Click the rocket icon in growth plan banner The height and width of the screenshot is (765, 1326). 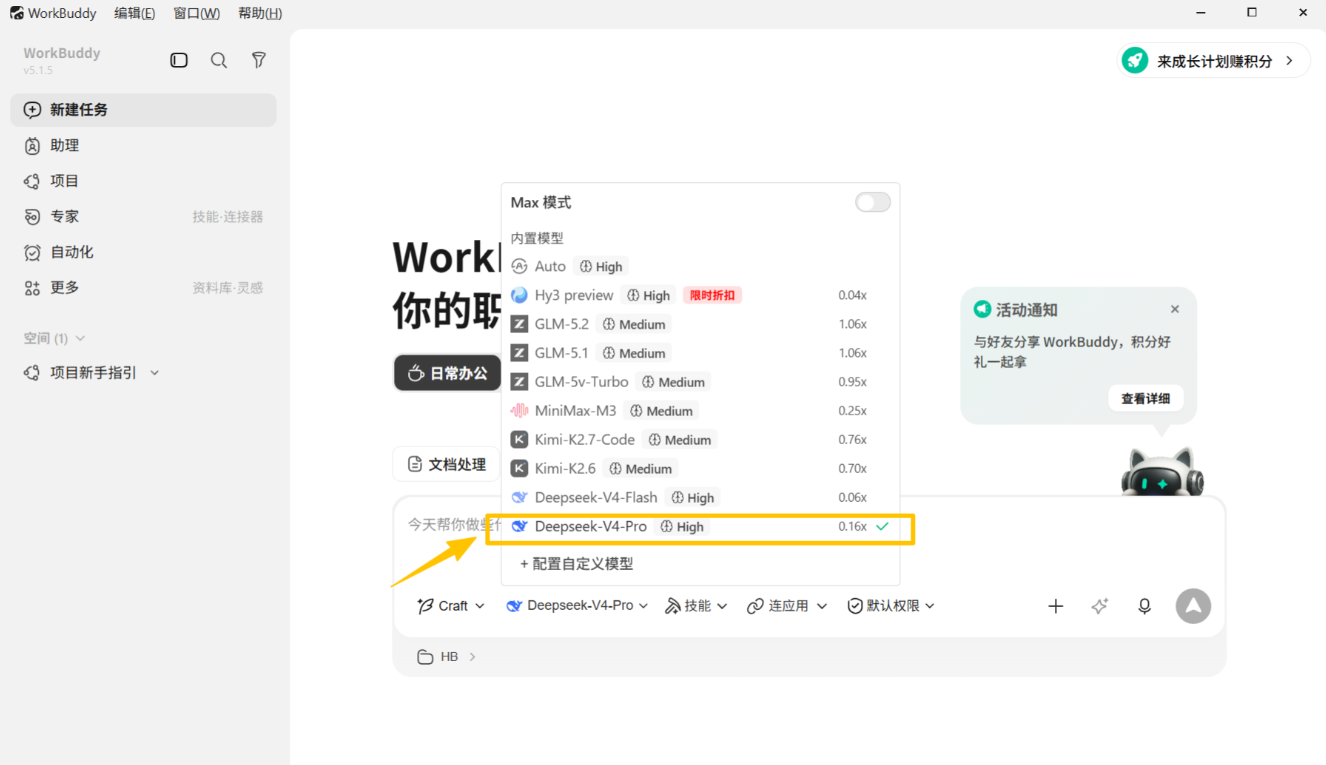(1135, 60)
